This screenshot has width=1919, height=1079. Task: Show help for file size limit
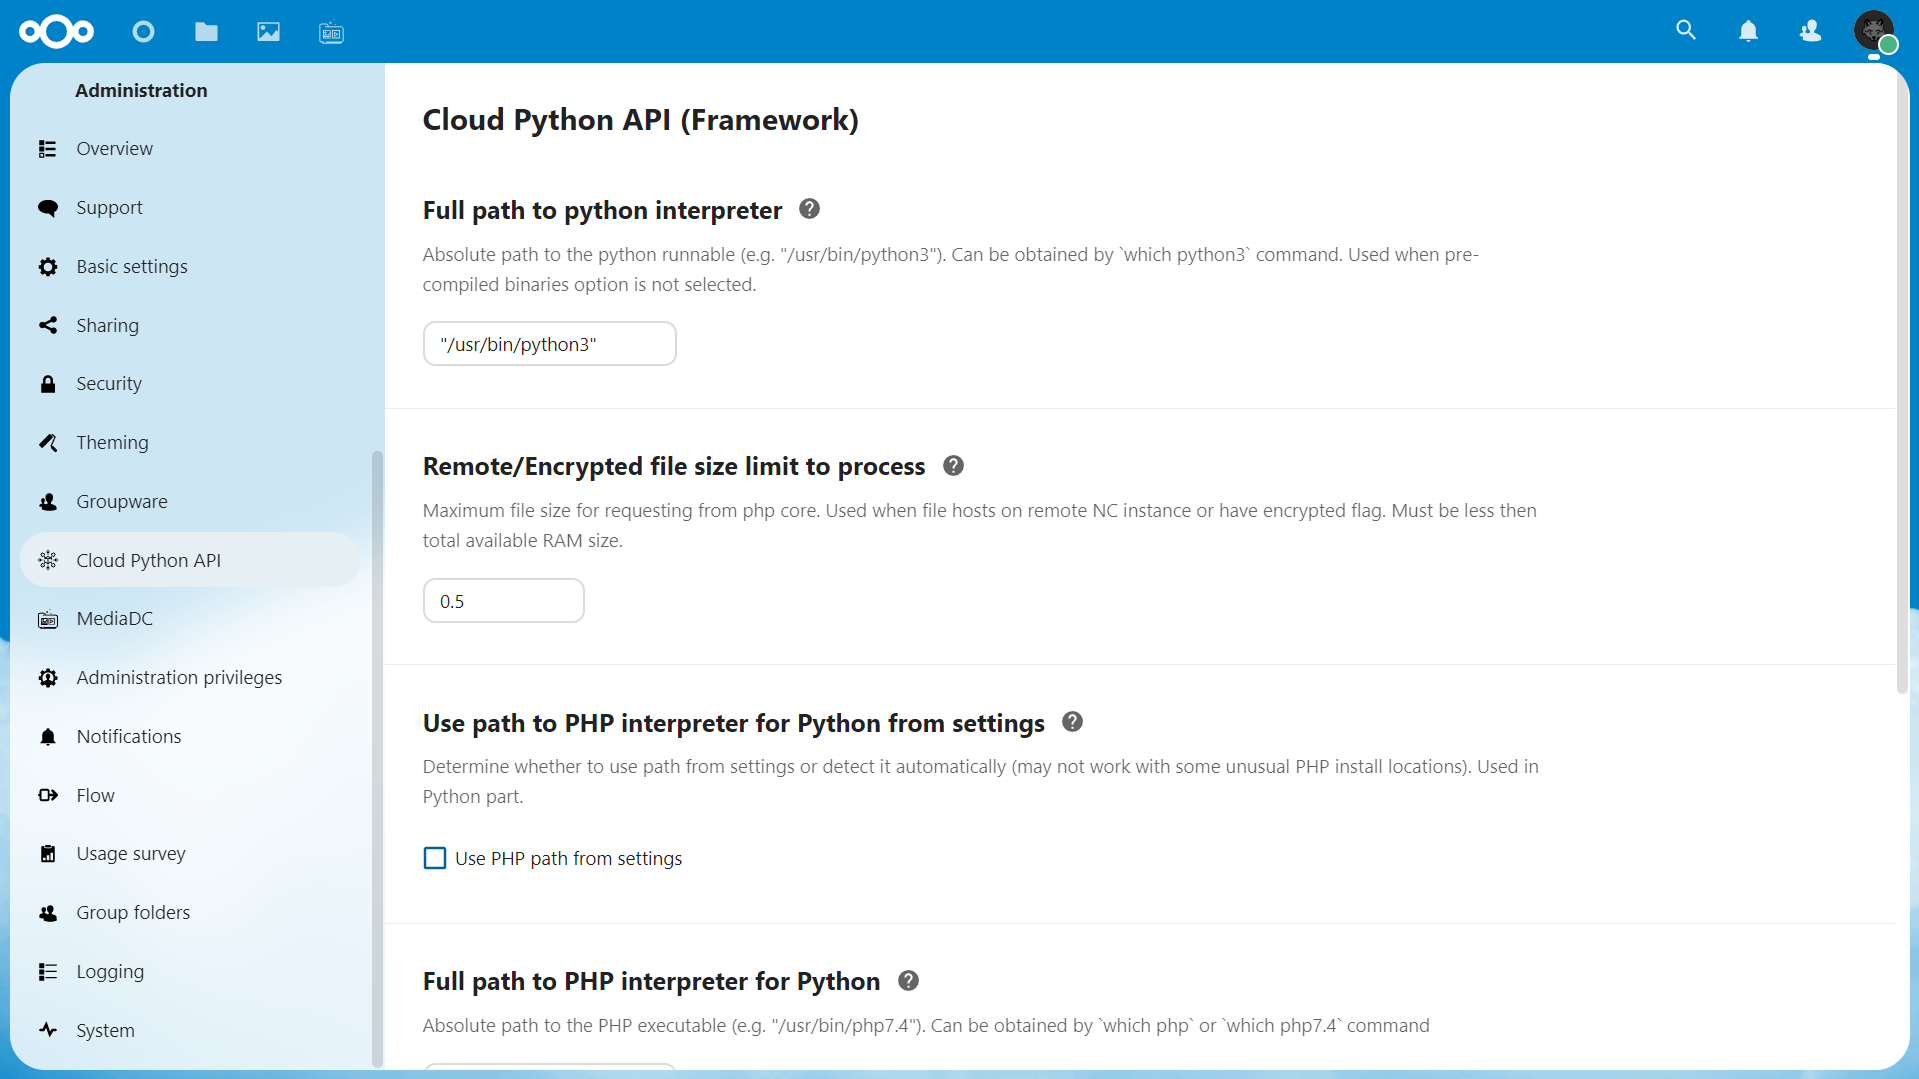(x=954, y=466)
